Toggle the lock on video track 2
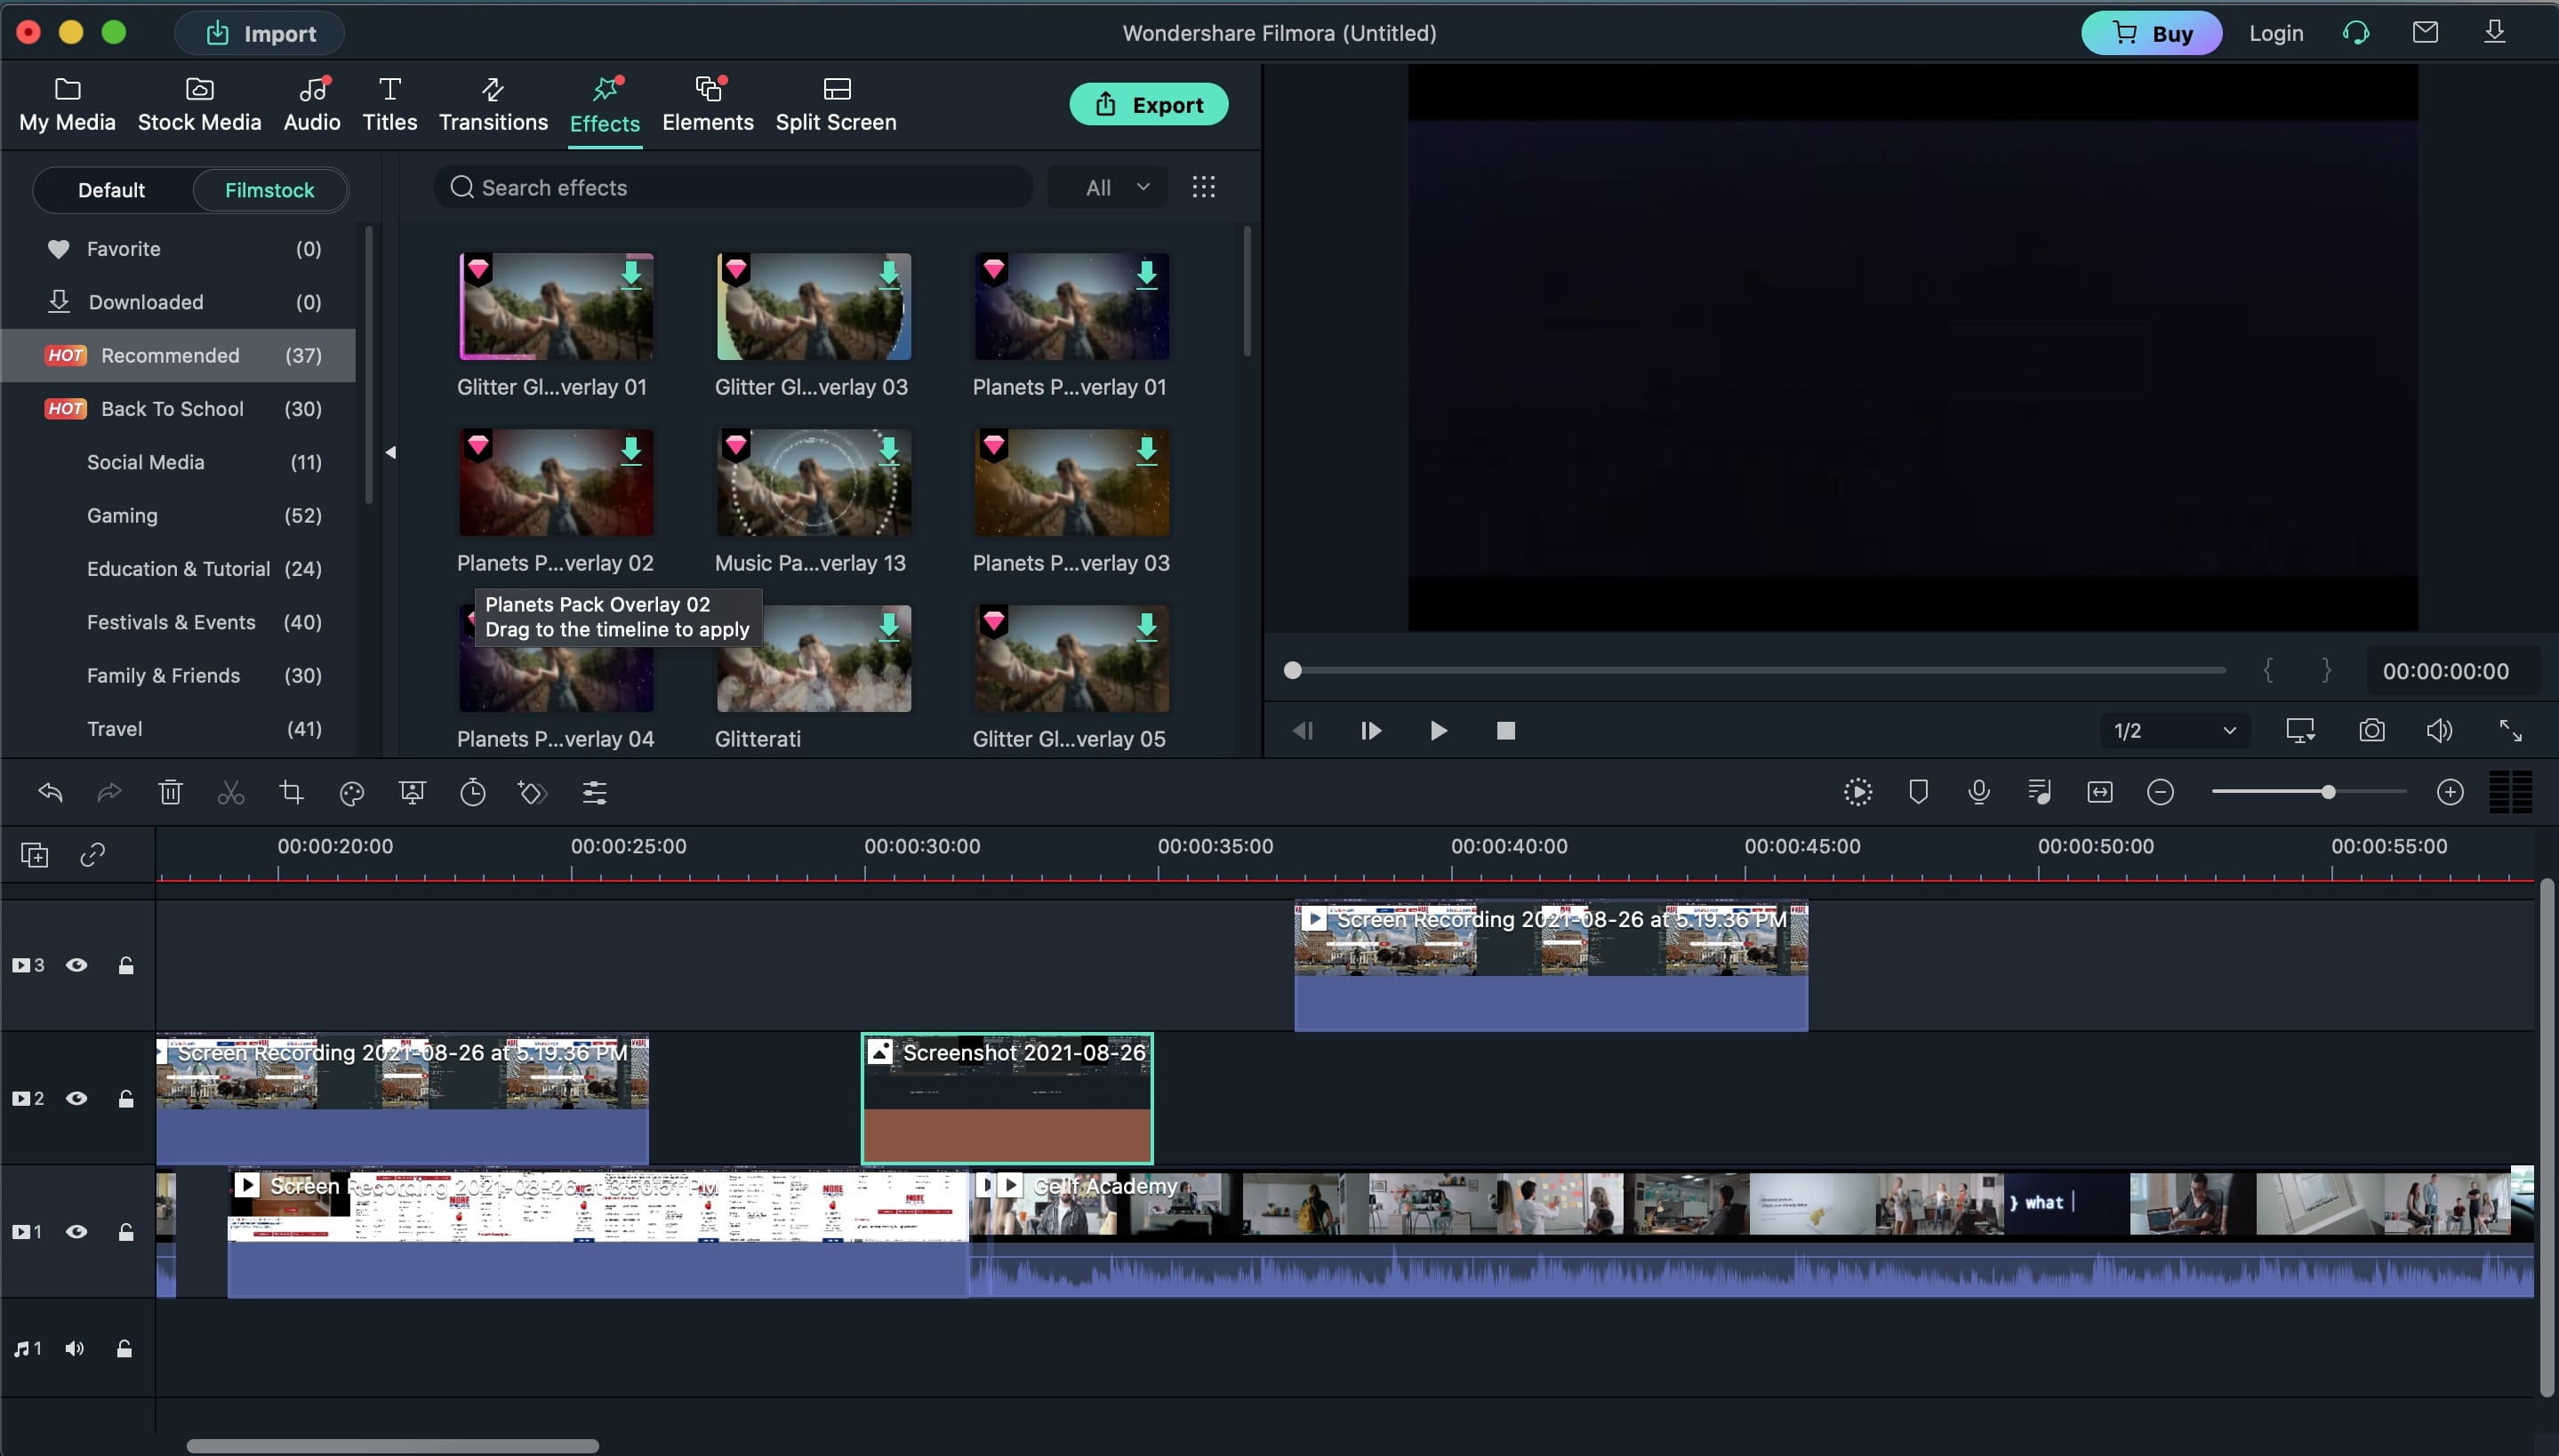The width and height of the screenshot is (2559, 1456). click(126, 1099)
